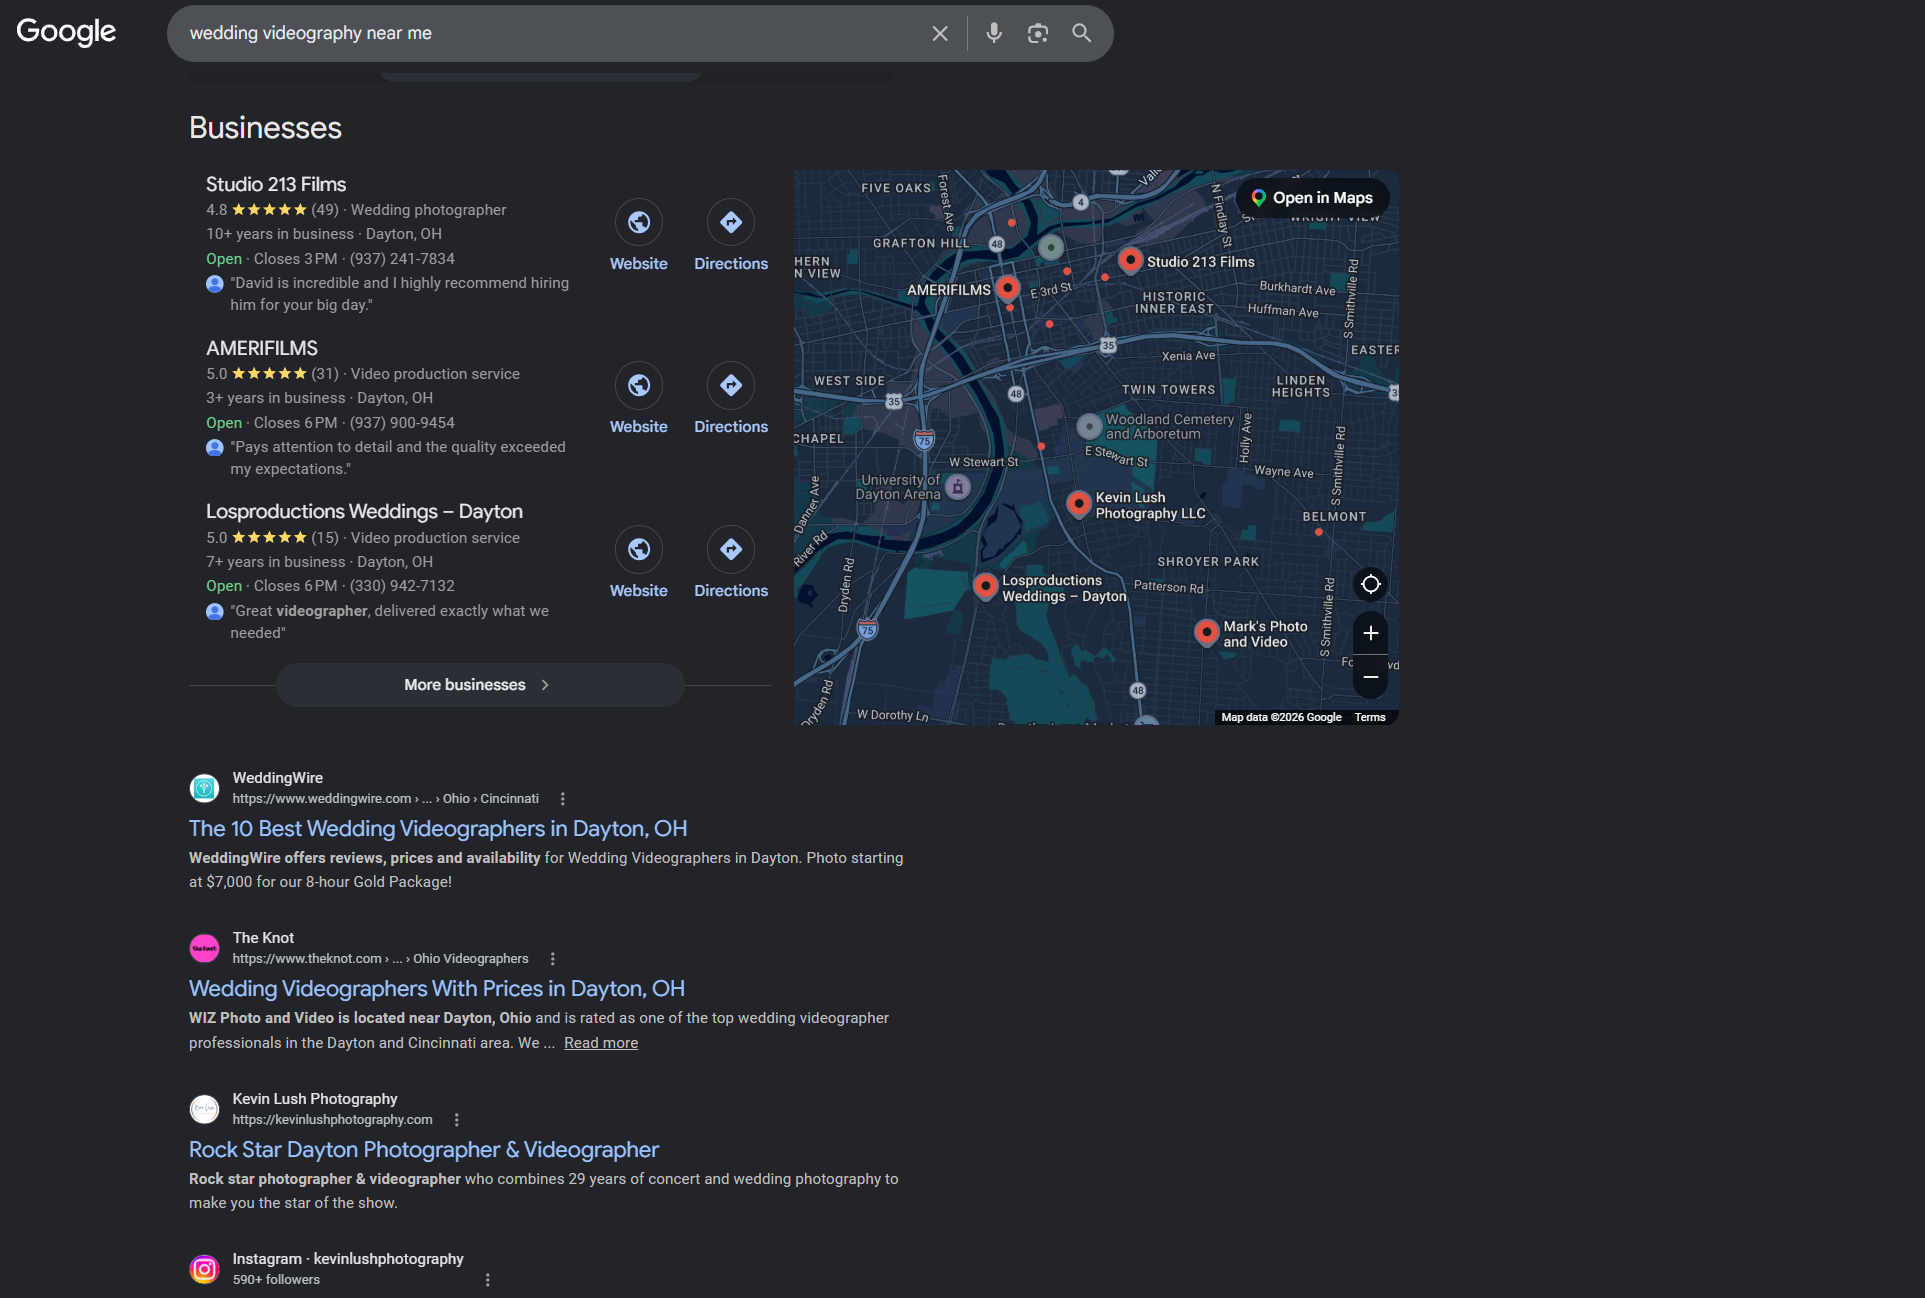Start voice search with microphone icon
Image resolution: width=1925 pixels, height=1298 pixels.
[994, 33]
